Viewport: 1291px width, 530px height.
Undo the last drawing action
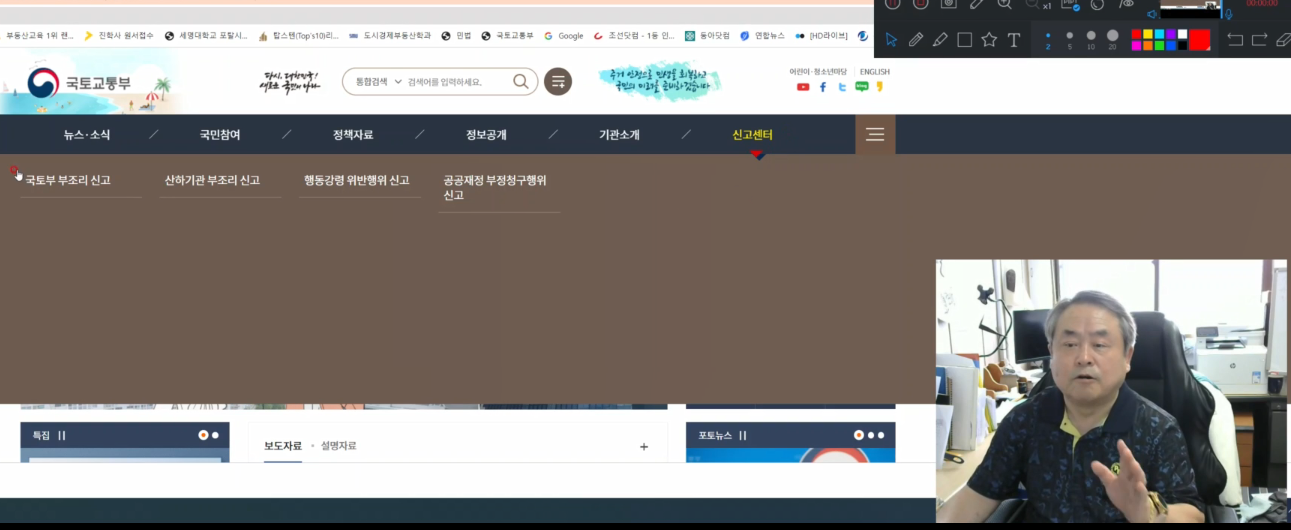pos(1235,40)
